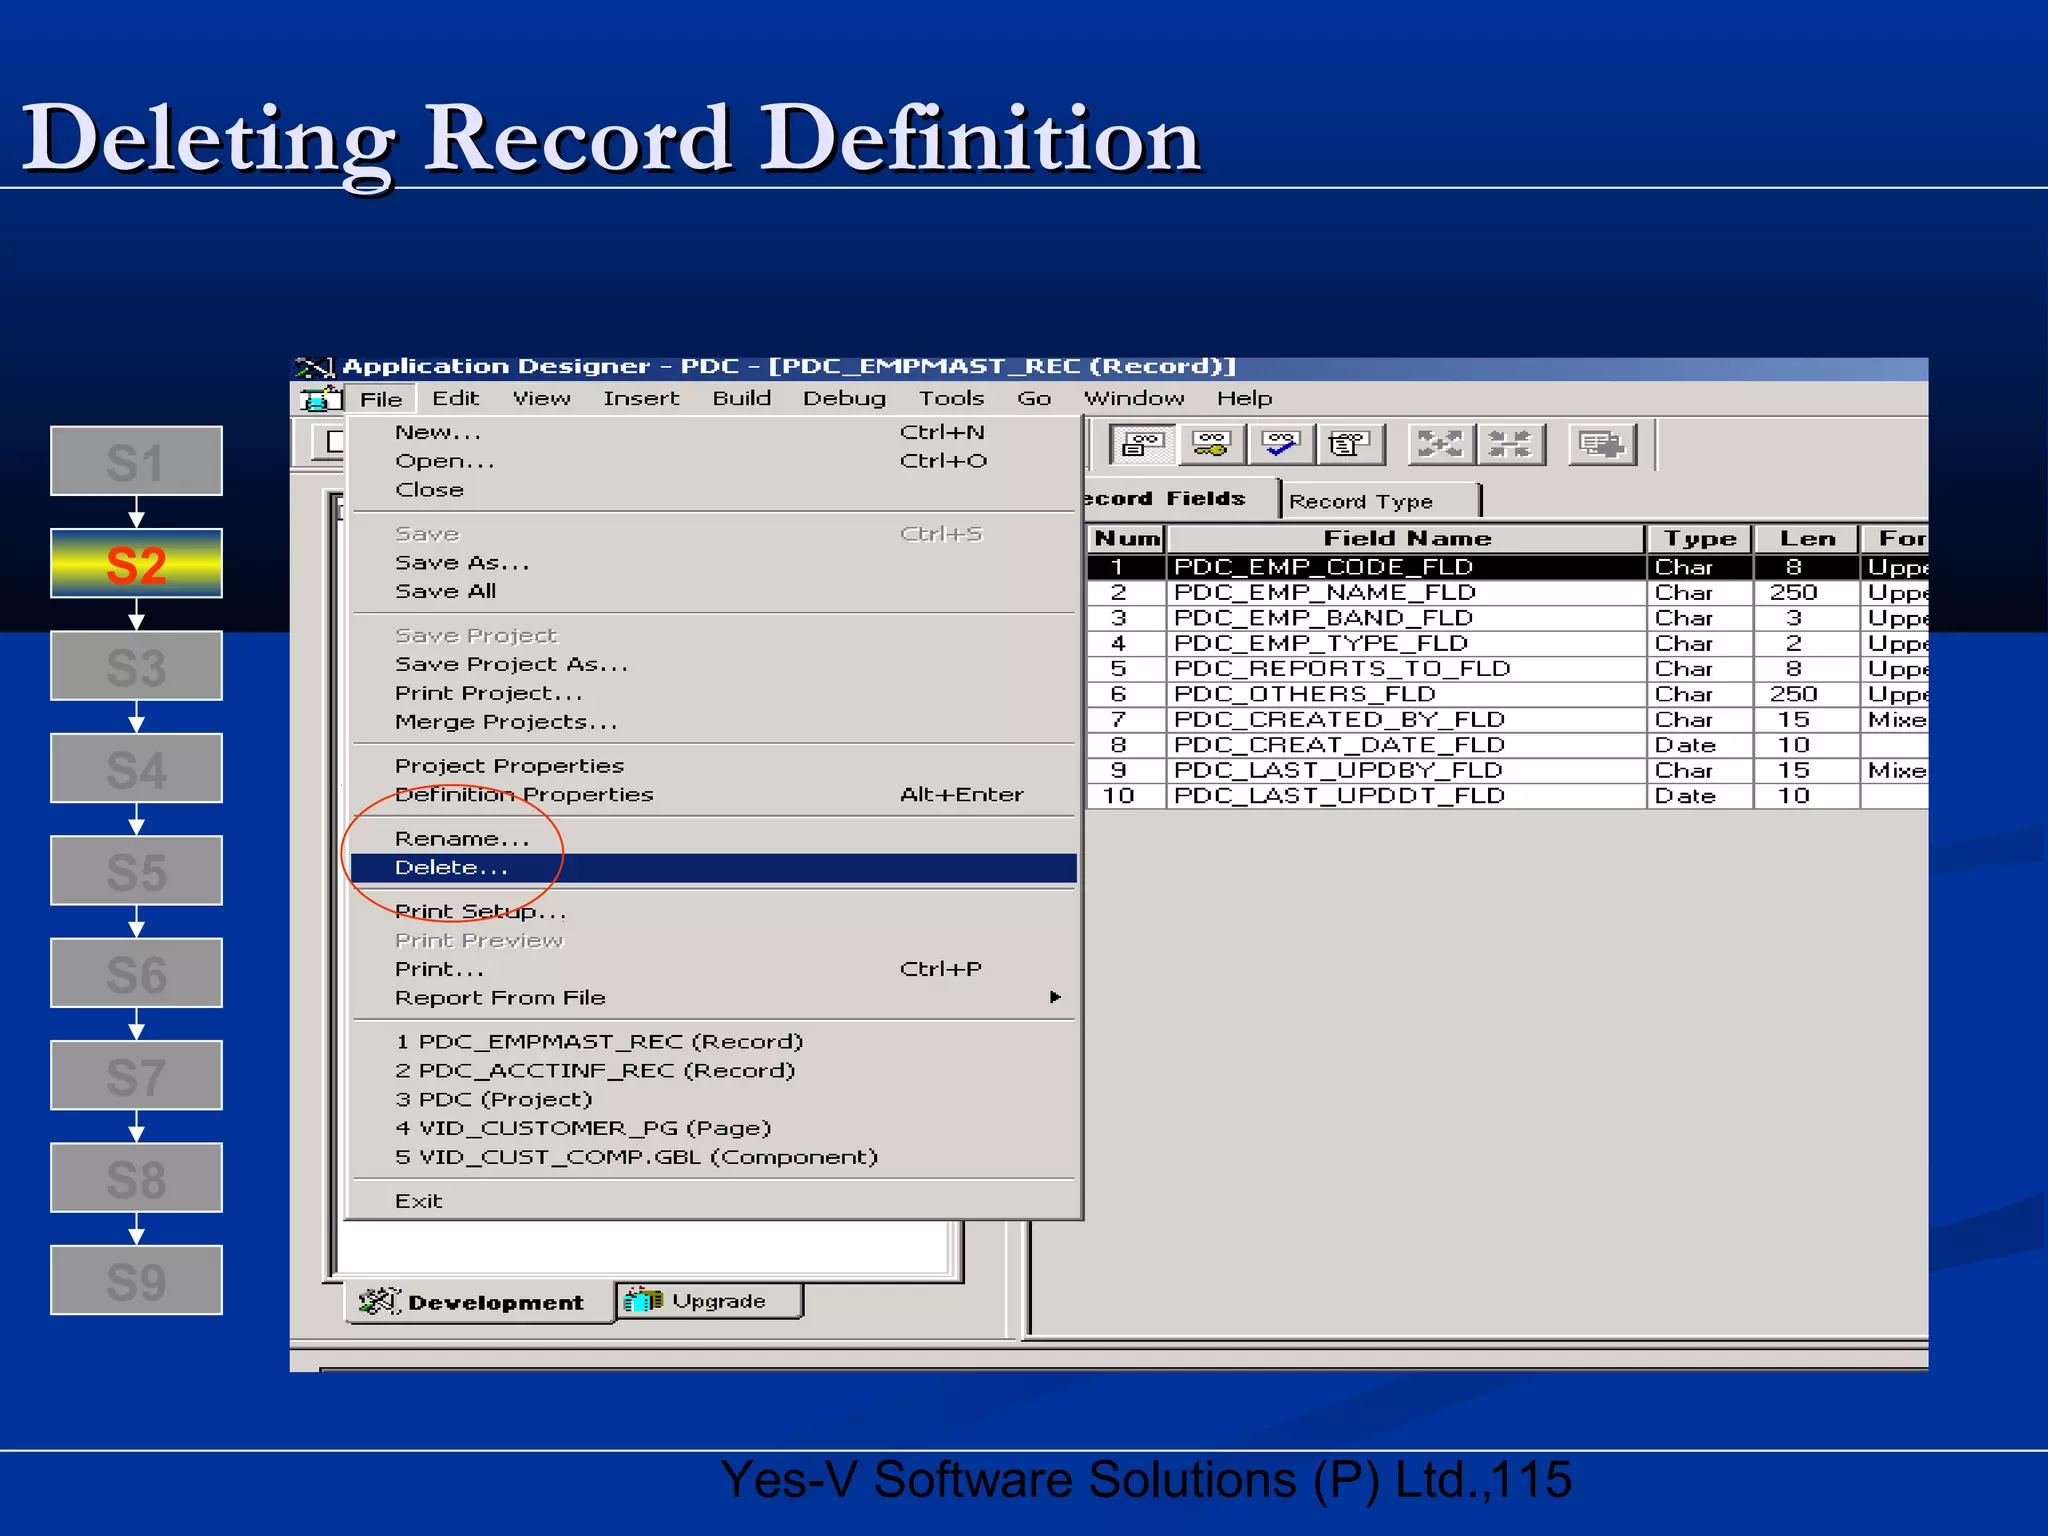Select the PDC_EMP_BAND_FLD field
This screenshot has width=2048, height=1536.
click(x=1406, y=618)
